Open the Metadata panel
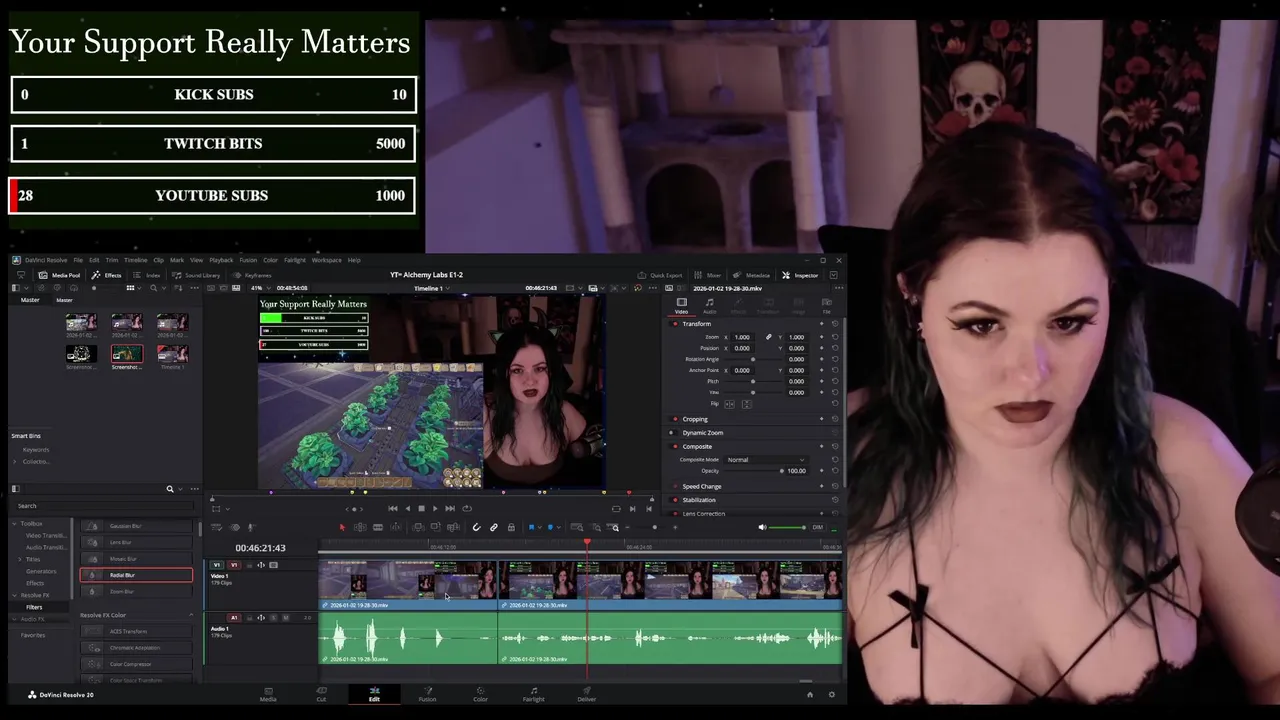Image resolution: width=1280 pixels, height=720 pixels. click(752, 275)
